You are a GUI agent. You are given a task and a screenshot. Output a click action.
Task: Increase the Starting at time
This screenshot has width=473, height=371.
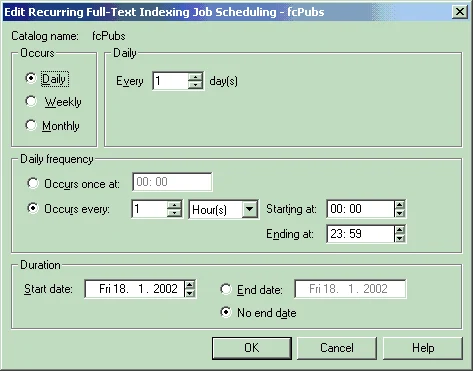[400, 205]
